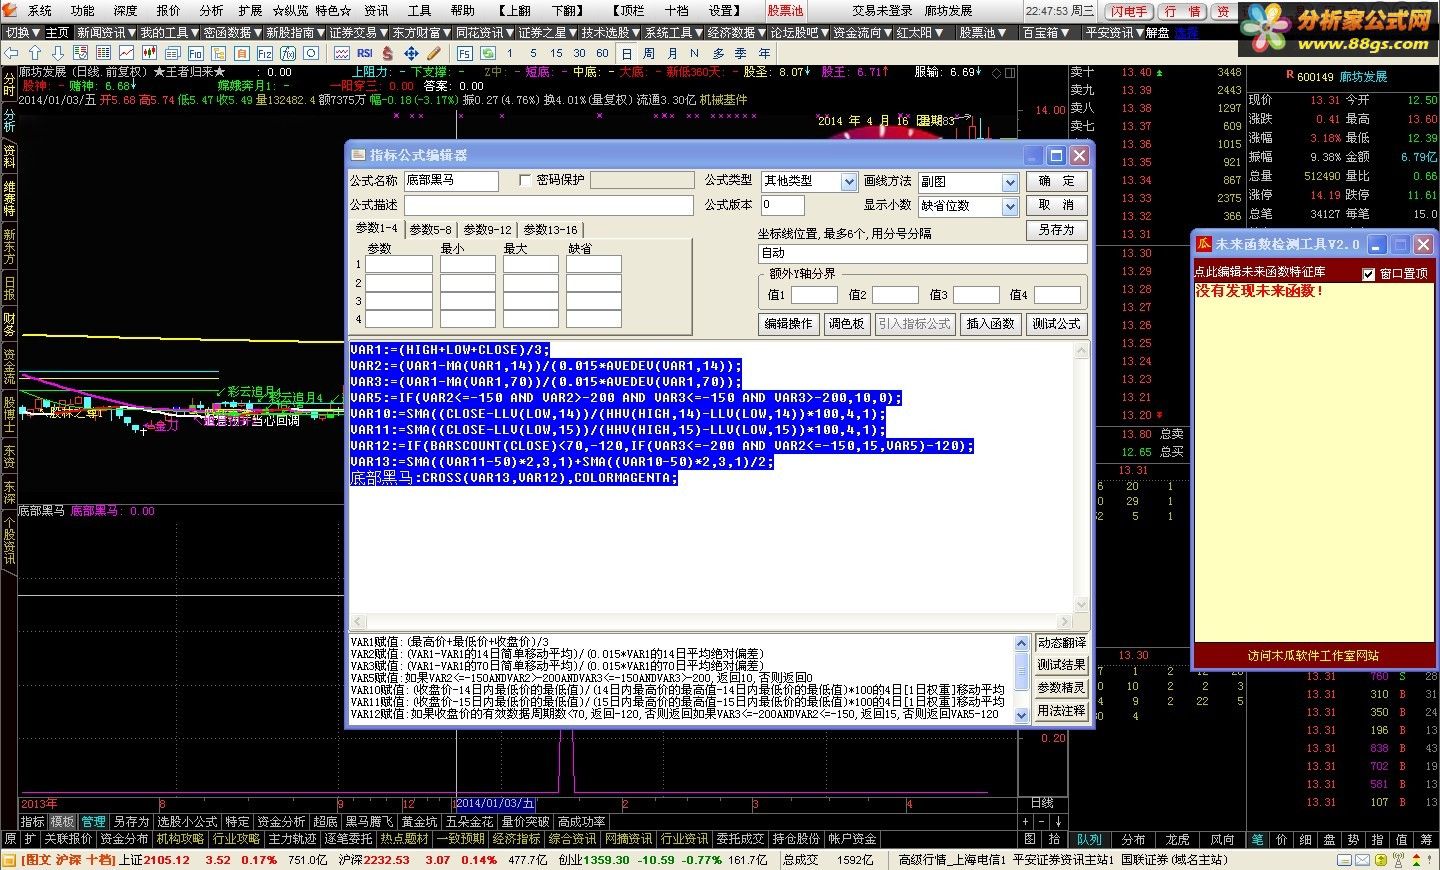Expand the 新闻资讯 dropdown menu
This screenshot has width=1440, height=870.
pos(105,33)
